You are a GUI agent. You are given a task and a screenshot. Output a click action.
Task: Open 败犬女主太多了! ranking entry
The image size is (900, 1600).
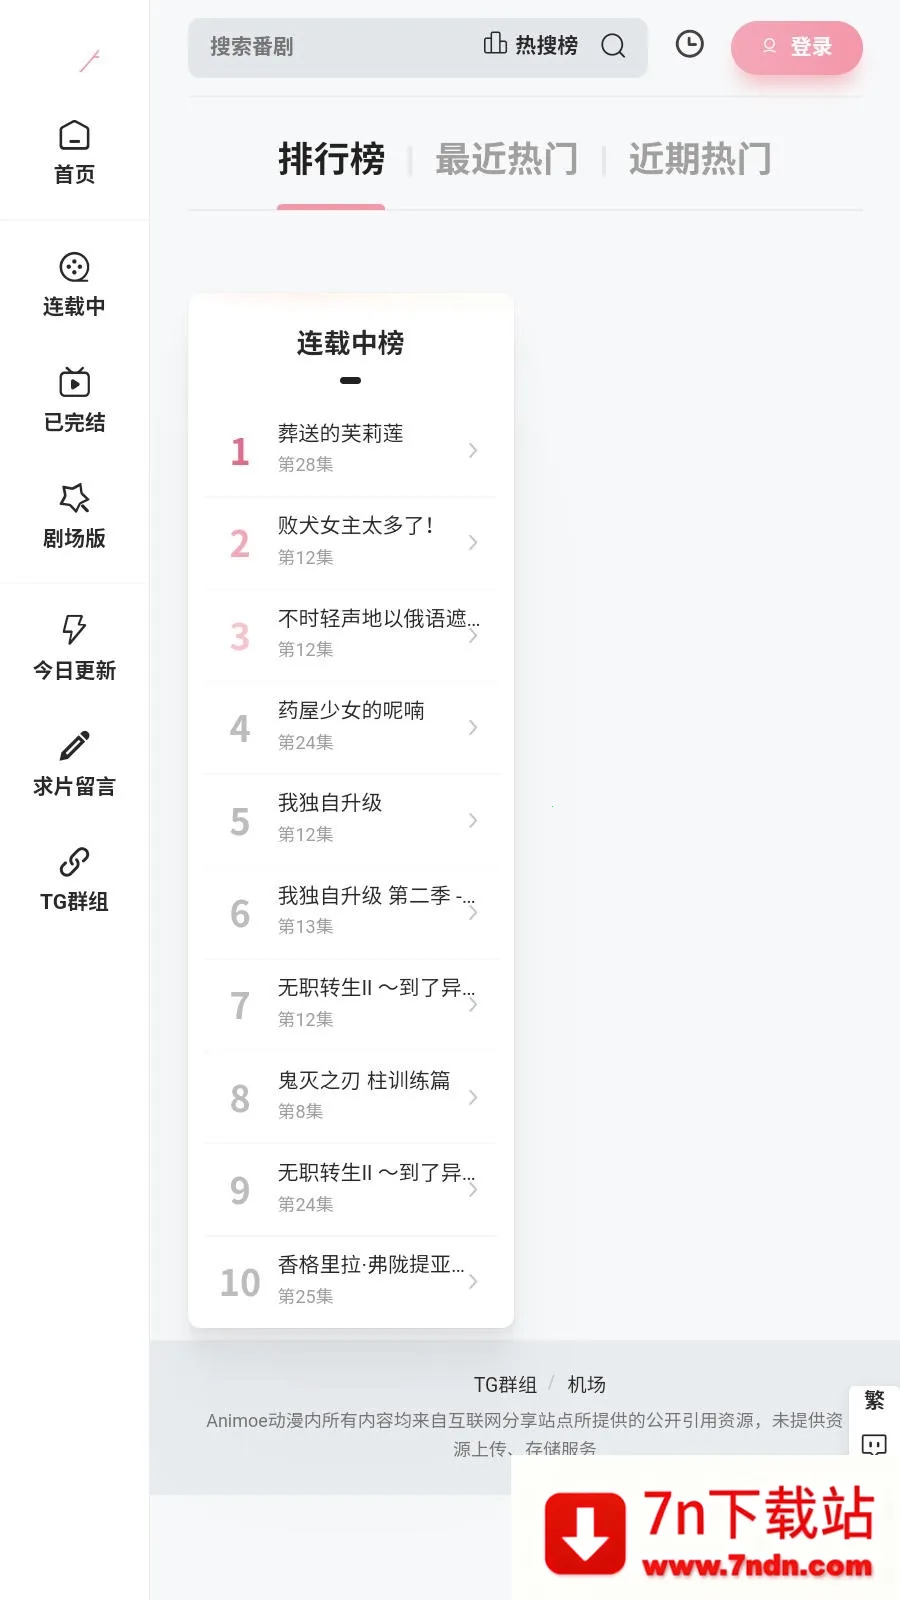tap(354, 540)
